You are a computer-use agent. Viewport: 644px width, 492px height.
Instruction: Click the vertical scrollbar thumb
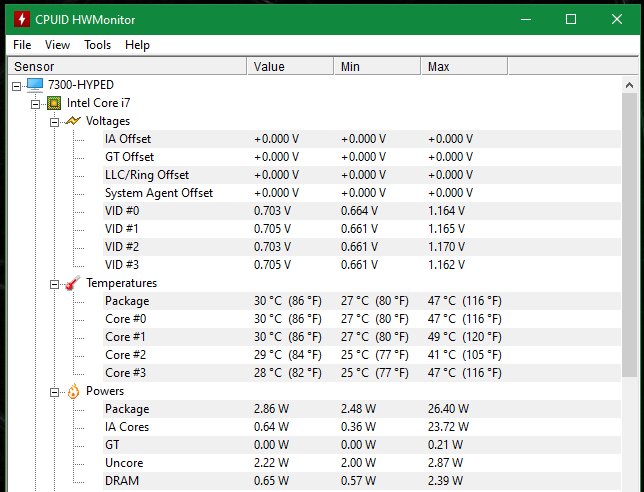click(x=629, y=235)
